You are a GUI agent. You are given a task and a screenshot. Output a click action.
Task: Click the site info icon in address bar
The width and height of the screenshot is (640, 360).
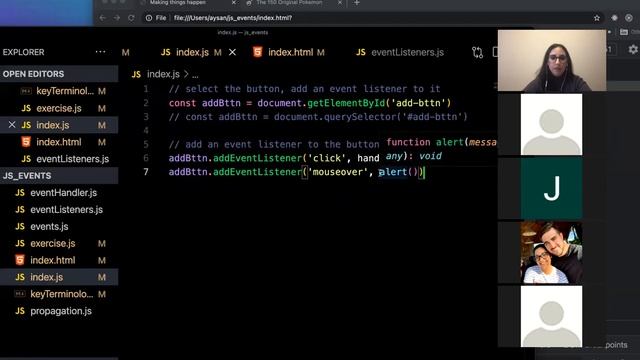point(149,18)
